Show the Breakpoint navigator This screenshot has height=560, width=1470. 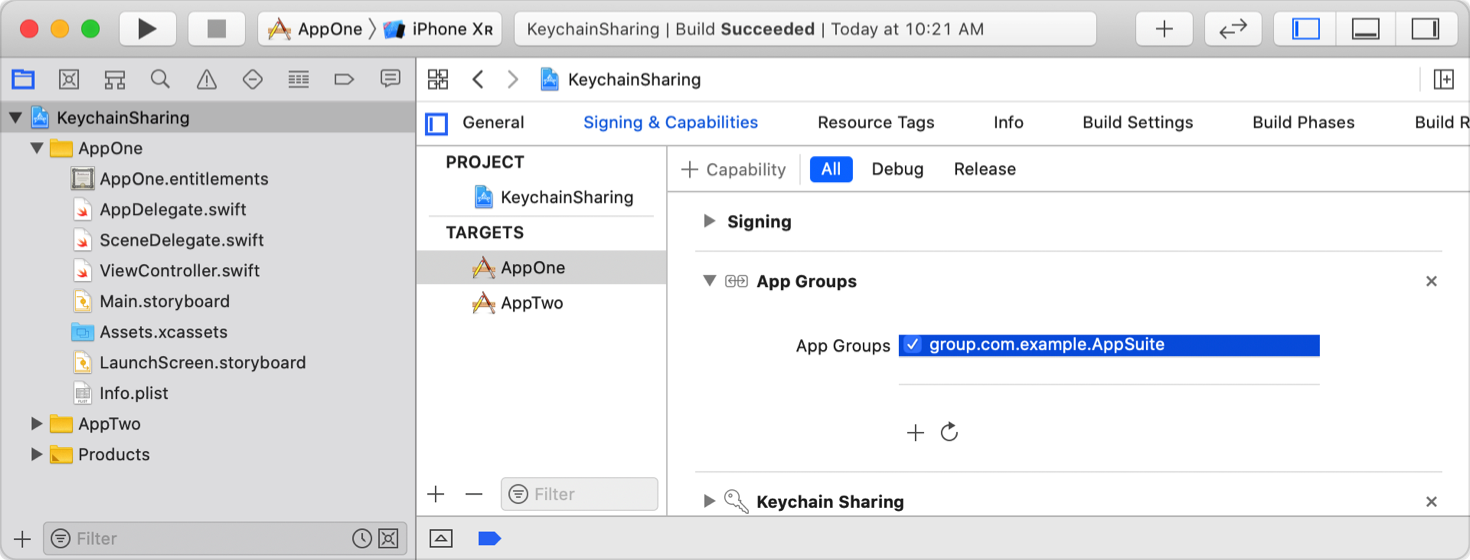344,79
